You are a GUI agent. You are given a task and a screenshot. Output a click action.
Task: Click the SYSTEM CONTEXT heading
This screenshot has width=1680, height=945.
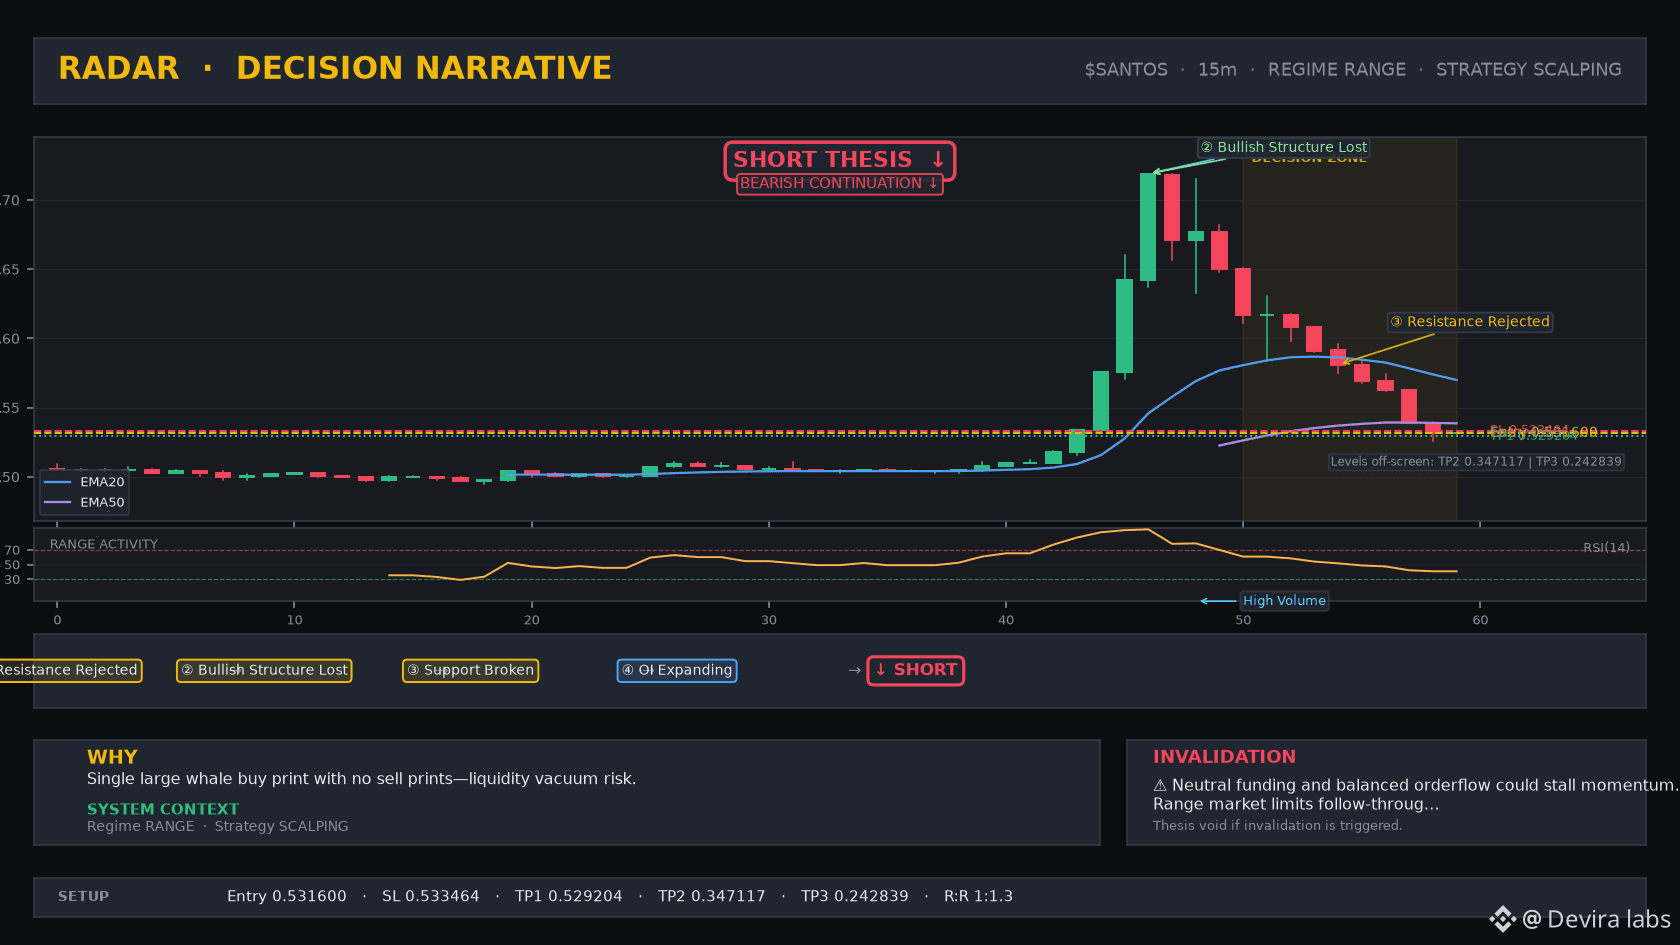click(163, 809)
